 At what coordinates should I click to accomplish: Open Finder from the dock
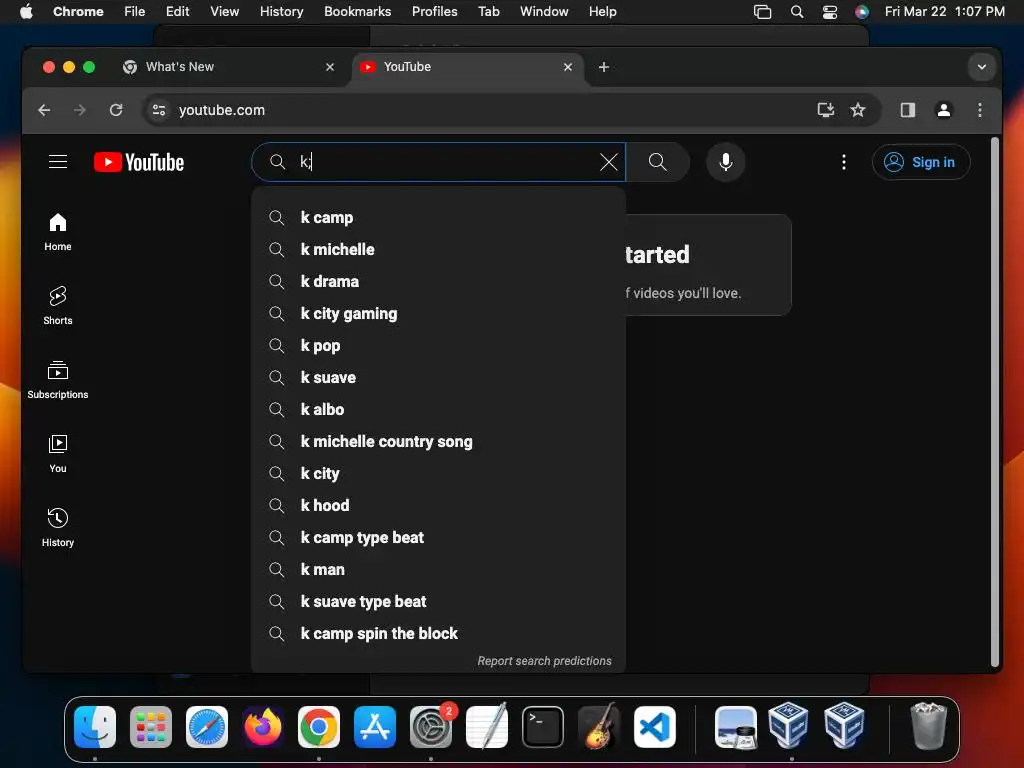[95, 727]
